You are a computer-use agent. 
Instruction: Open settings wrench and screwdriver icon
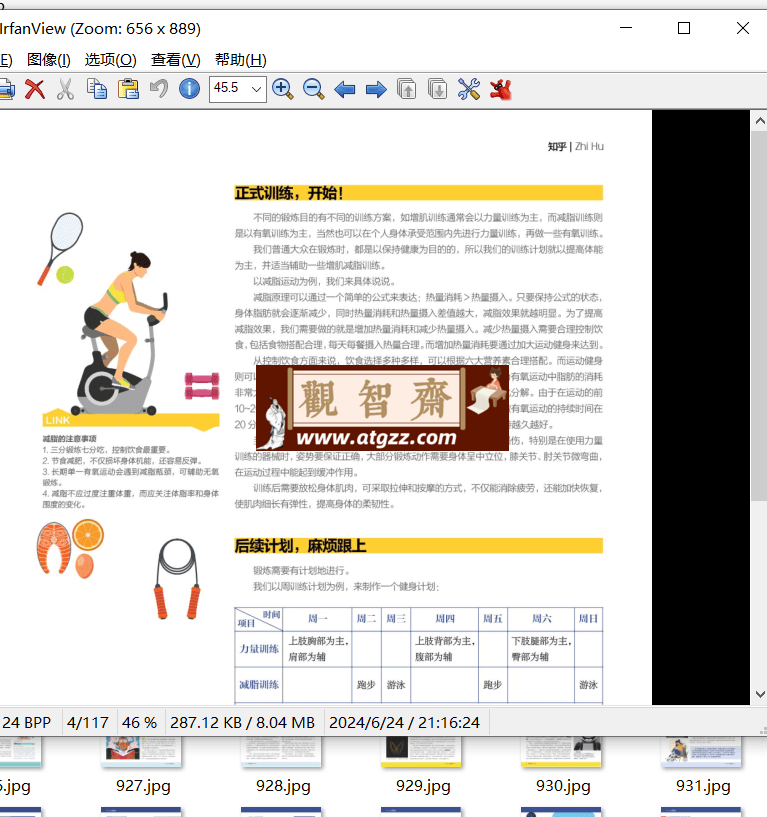point(468,89)
